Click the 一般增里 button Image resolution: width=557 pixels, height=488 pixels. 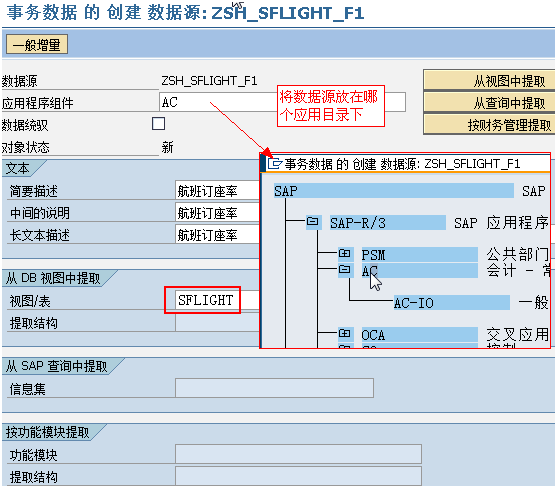(x=37, y=44)
